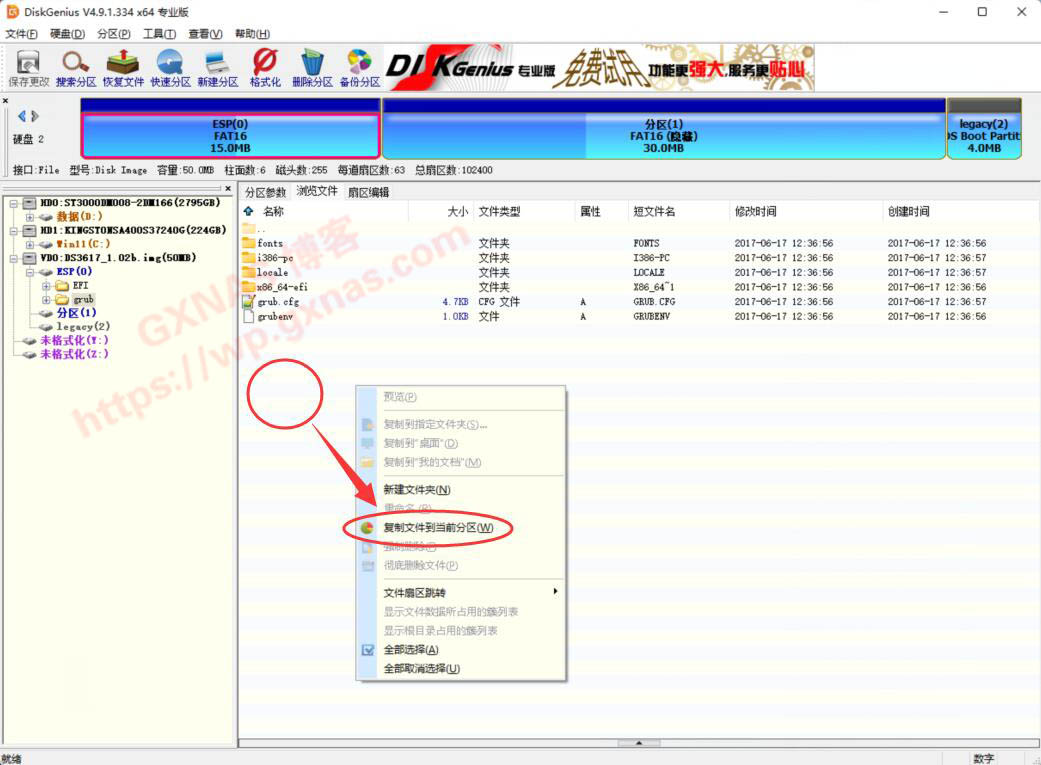Image resolution: width=1041 pixels, height=765 pixels.
Task: Select 全部选择(A) in context menu
Action: pos(411,650)
